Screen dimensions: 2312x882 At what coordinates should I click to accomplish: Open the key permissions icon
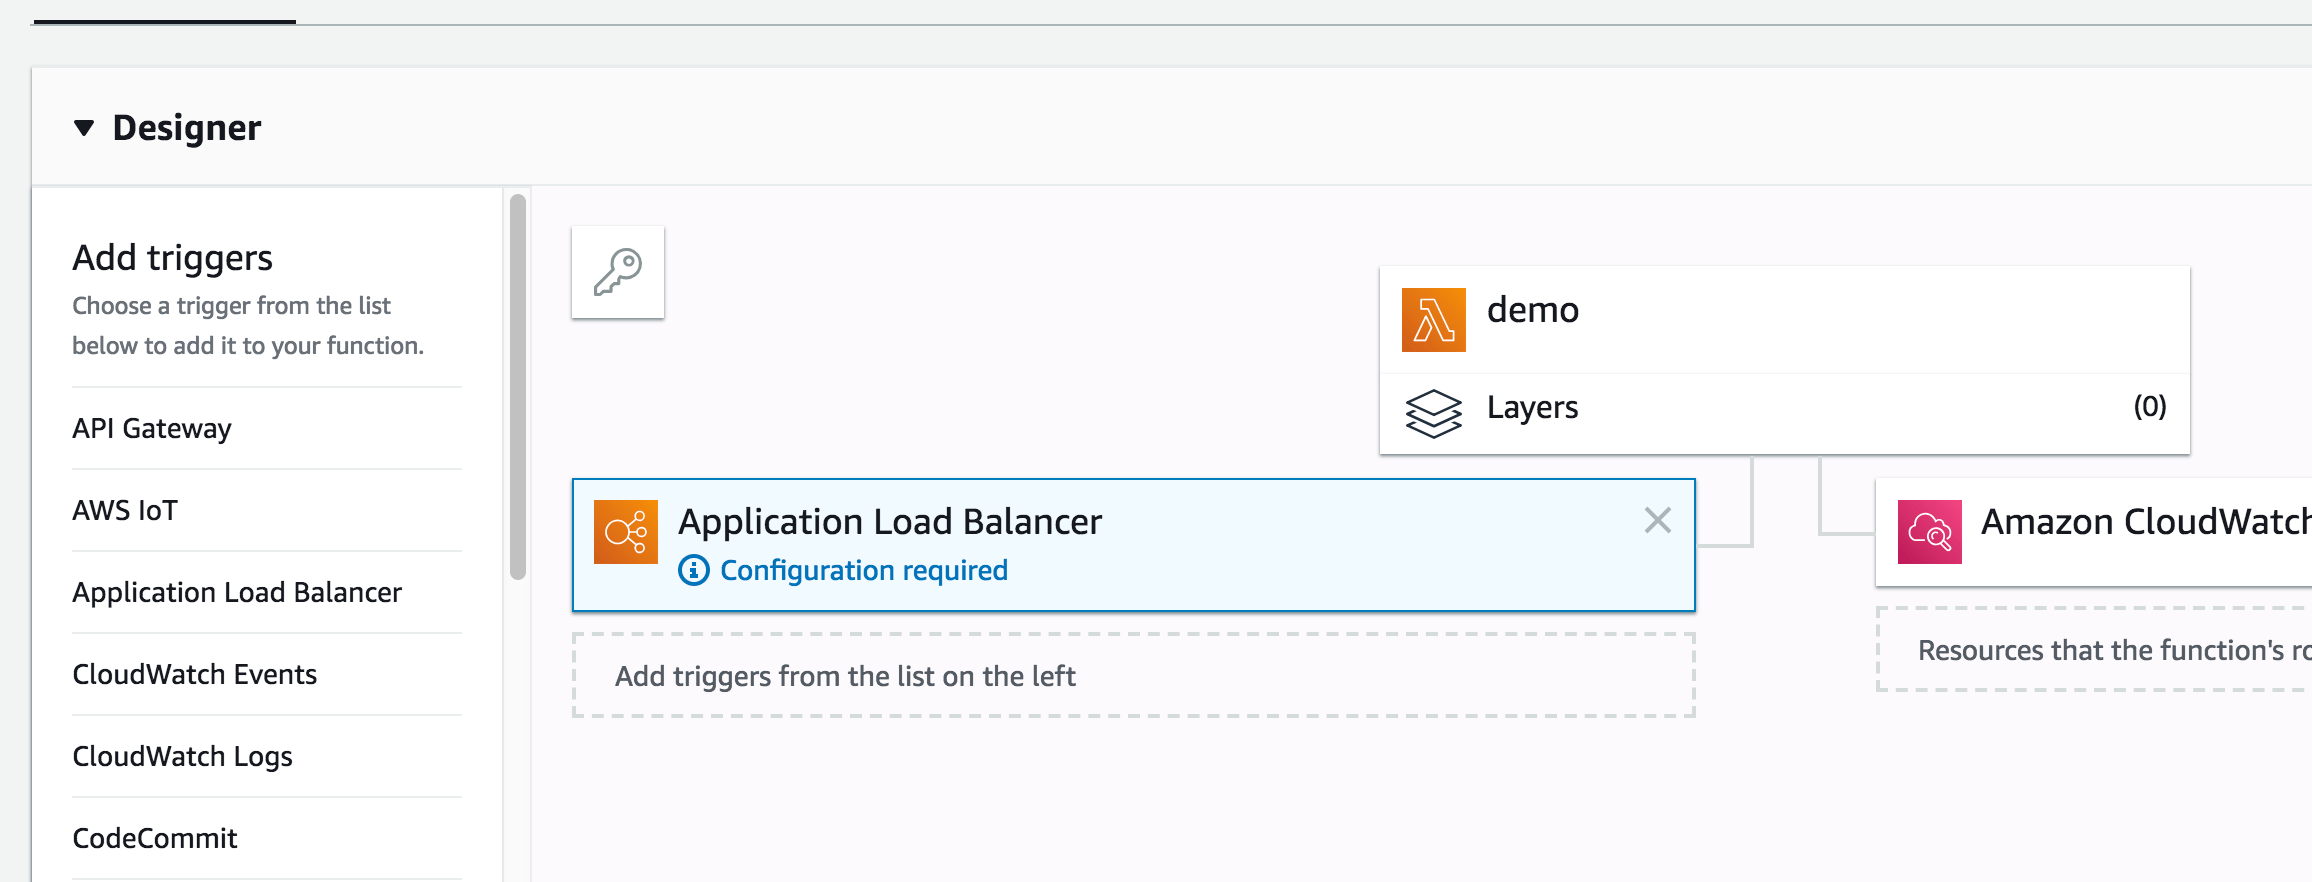tap(618, 272)
